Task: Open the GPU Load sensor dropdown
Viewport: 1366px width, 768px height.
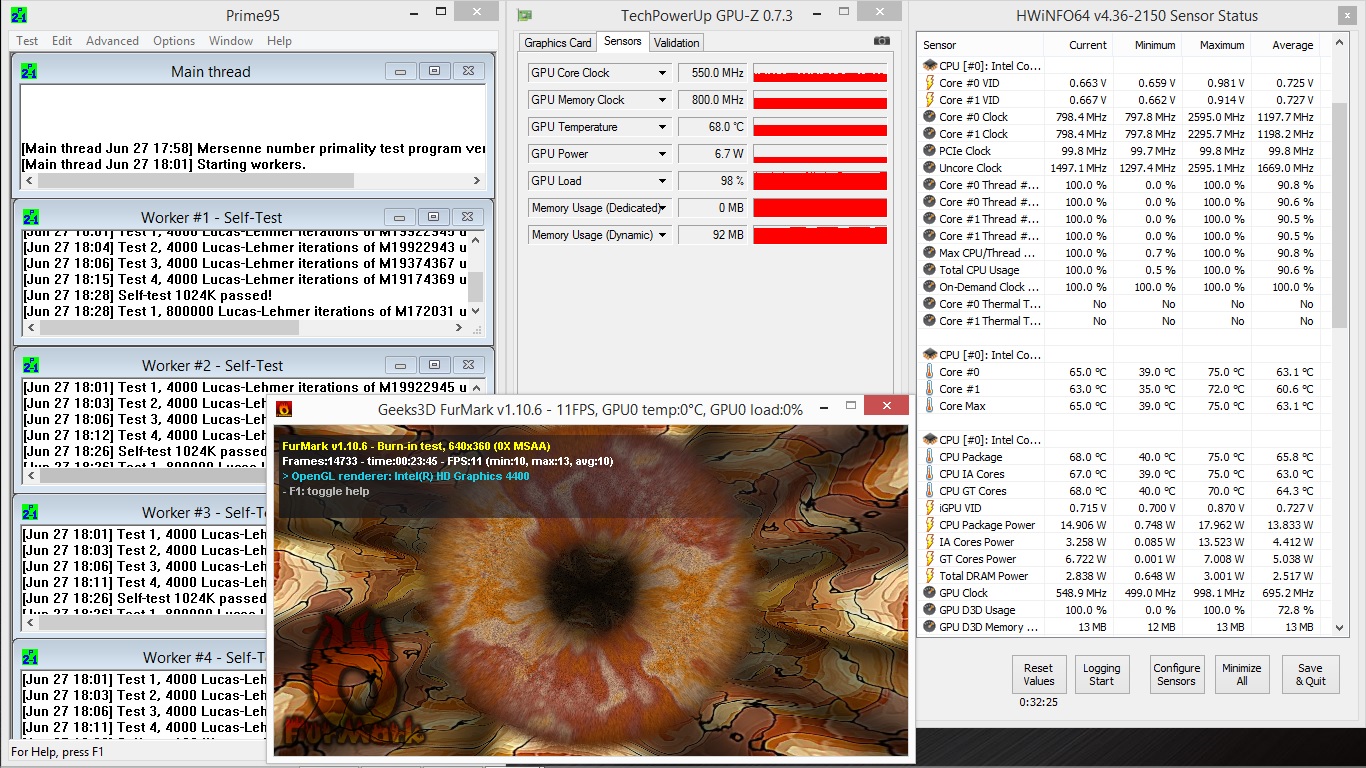Action: [x=662, y=181]
